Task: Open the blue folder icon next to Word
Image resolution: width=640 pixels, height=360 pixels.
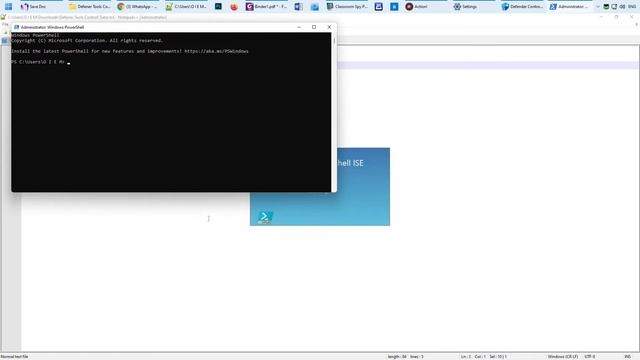Action: point(314,7)
